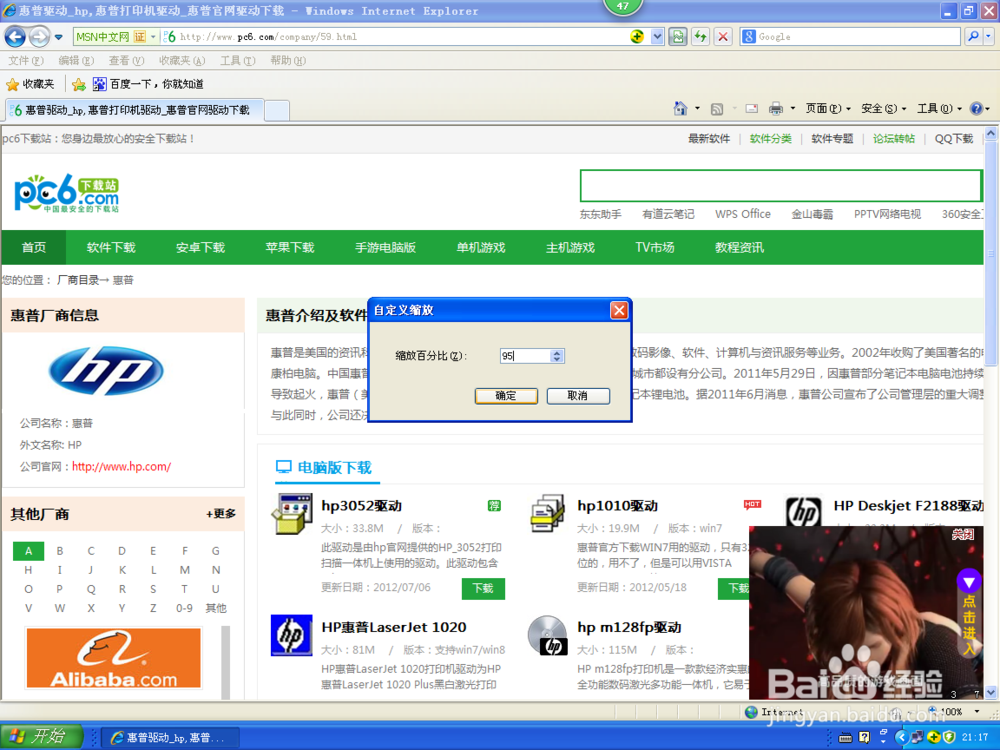The width and height of the screenshot is (1000, 750).
Task: Refresh the page with the green arrows icon
Action: tap(700, 37)
